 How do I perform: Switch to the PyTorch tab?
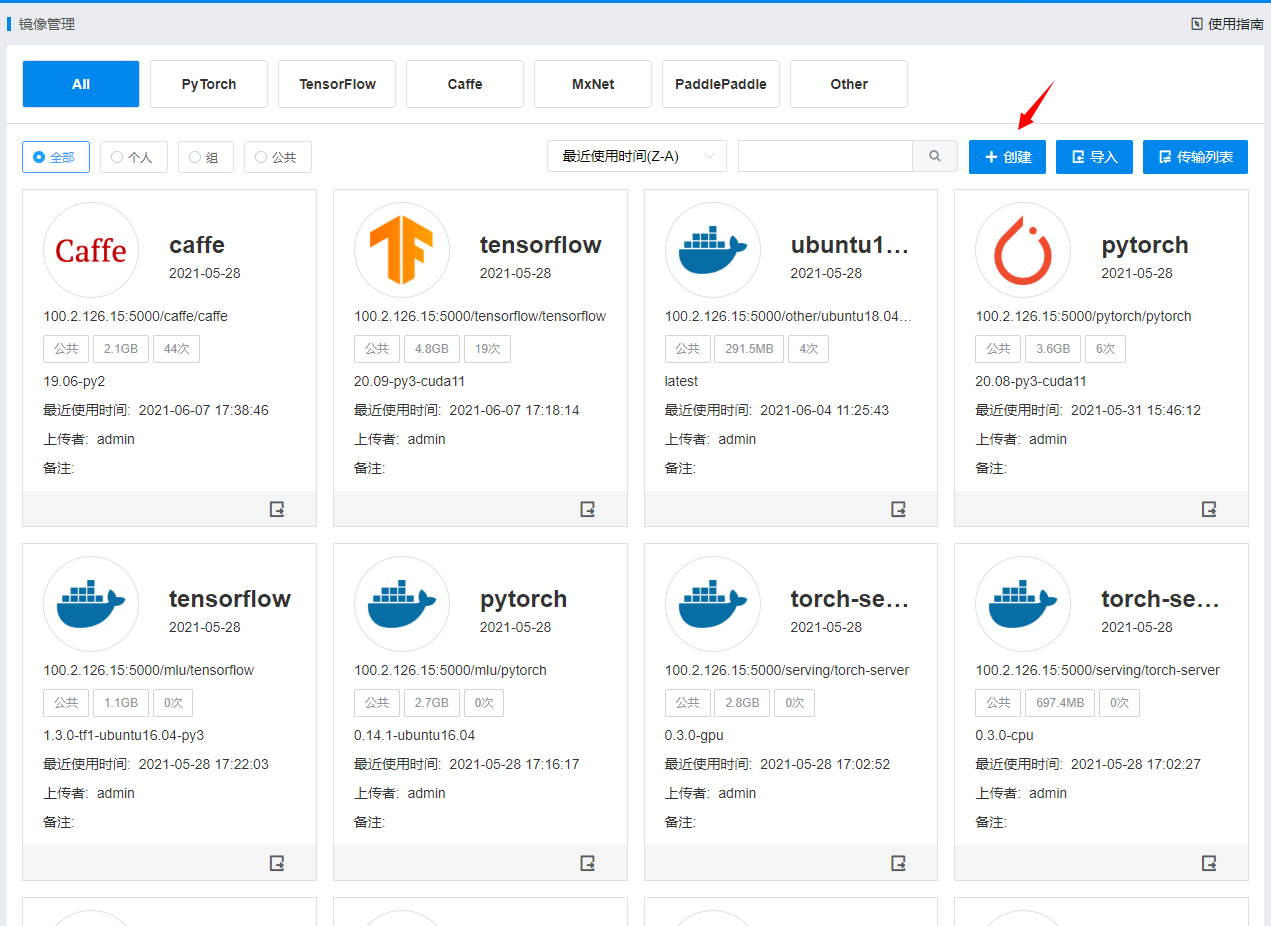209,84
